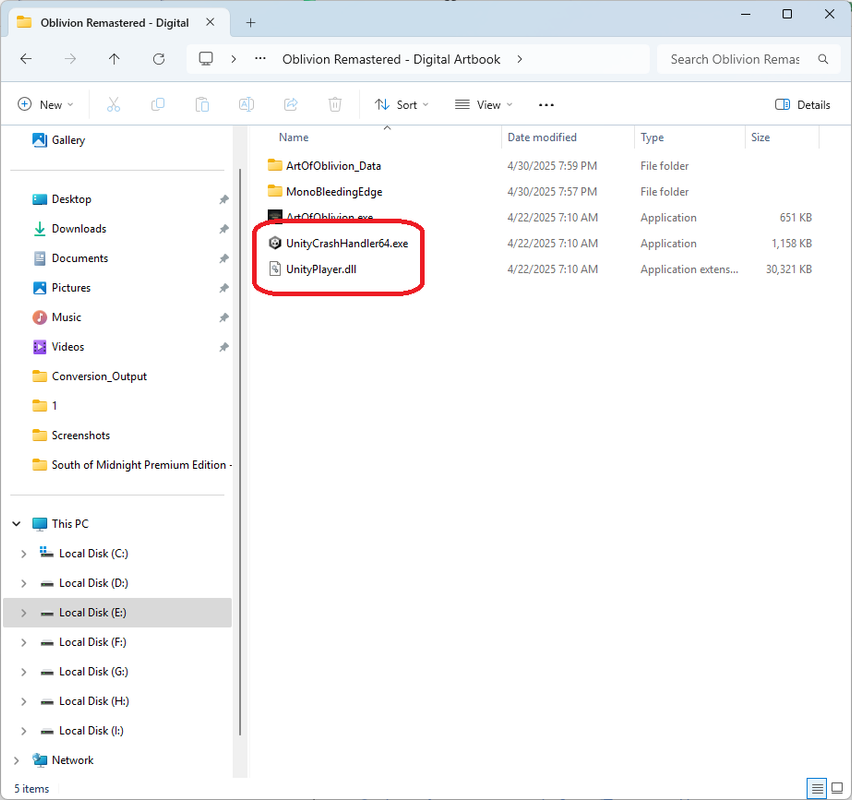Image resolution: width=852 pixels, height=800 pixels.
Task: Click the Delete trash icon
Action: pos(335,104)
